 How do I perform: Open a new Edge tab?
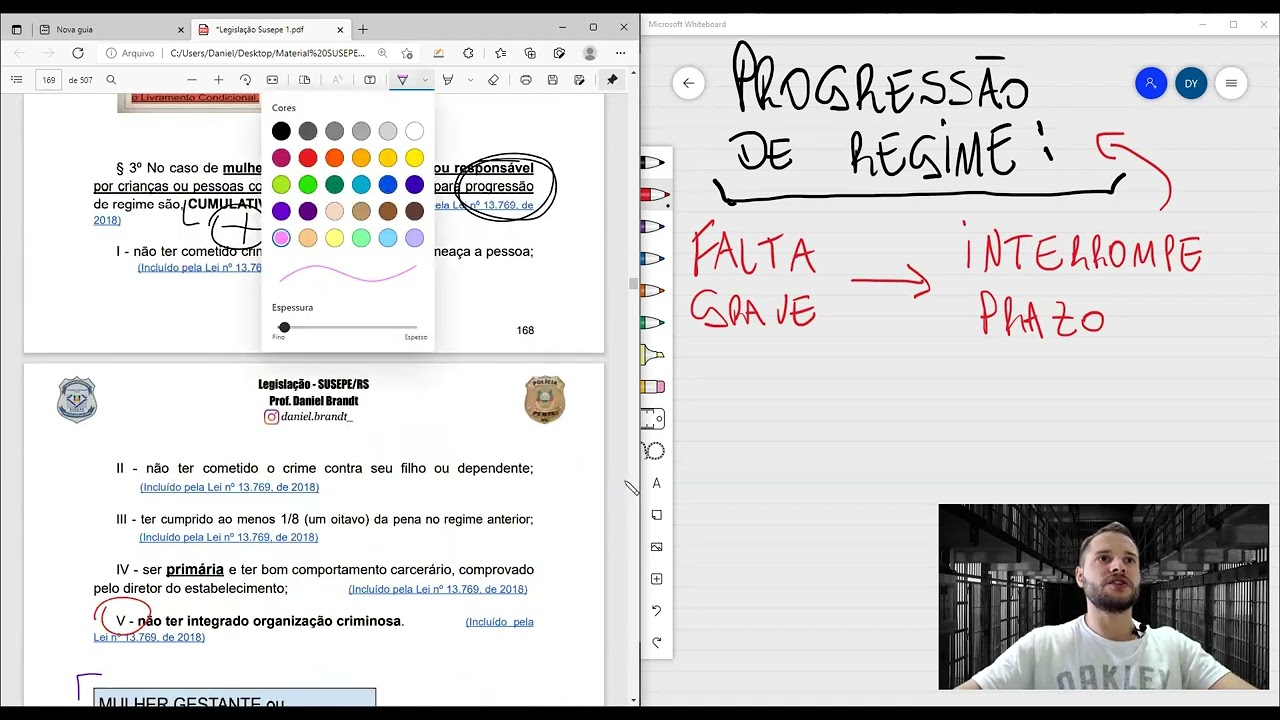point(363,29)
